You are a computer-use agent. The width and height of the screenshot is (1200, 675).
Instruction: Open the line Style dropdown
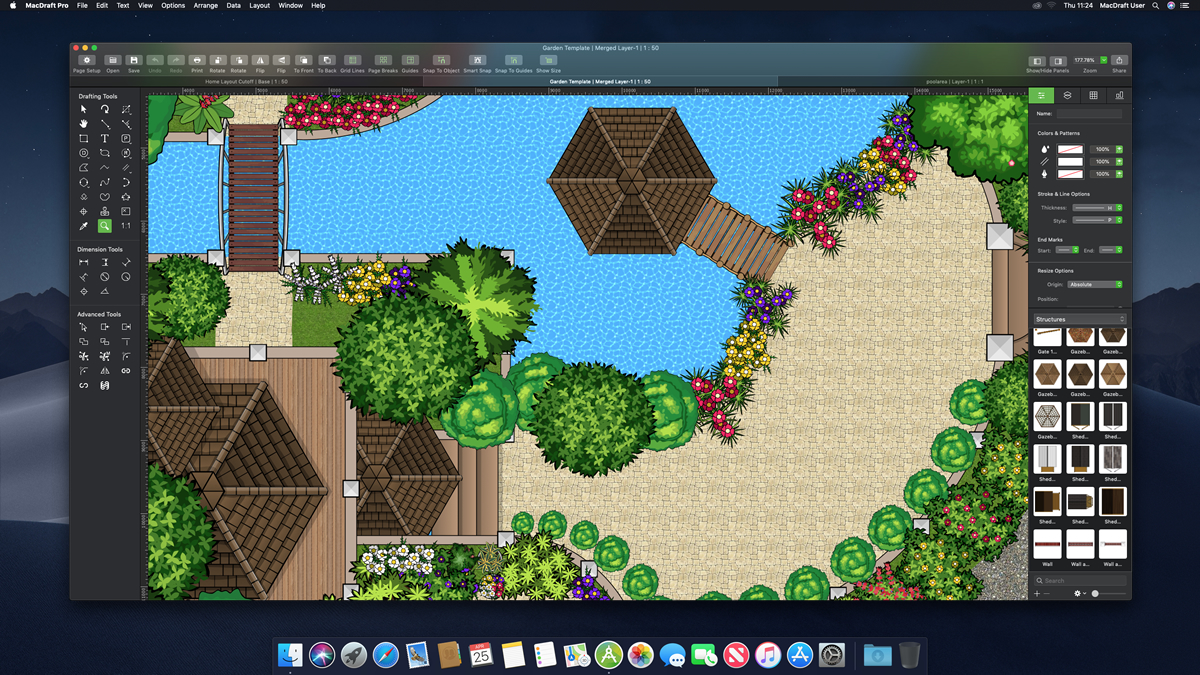[x=1097, y=220]
